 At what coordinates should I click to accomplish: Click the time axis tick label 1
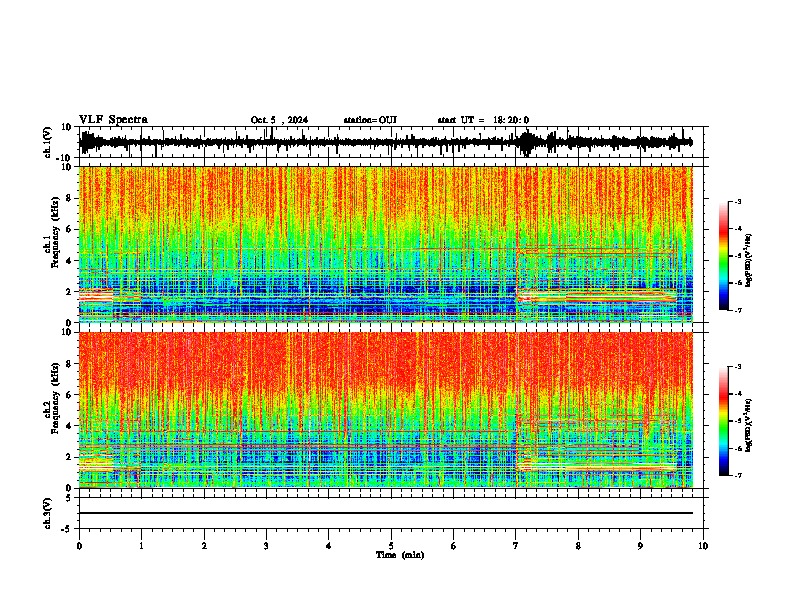(x=141, y=546)
